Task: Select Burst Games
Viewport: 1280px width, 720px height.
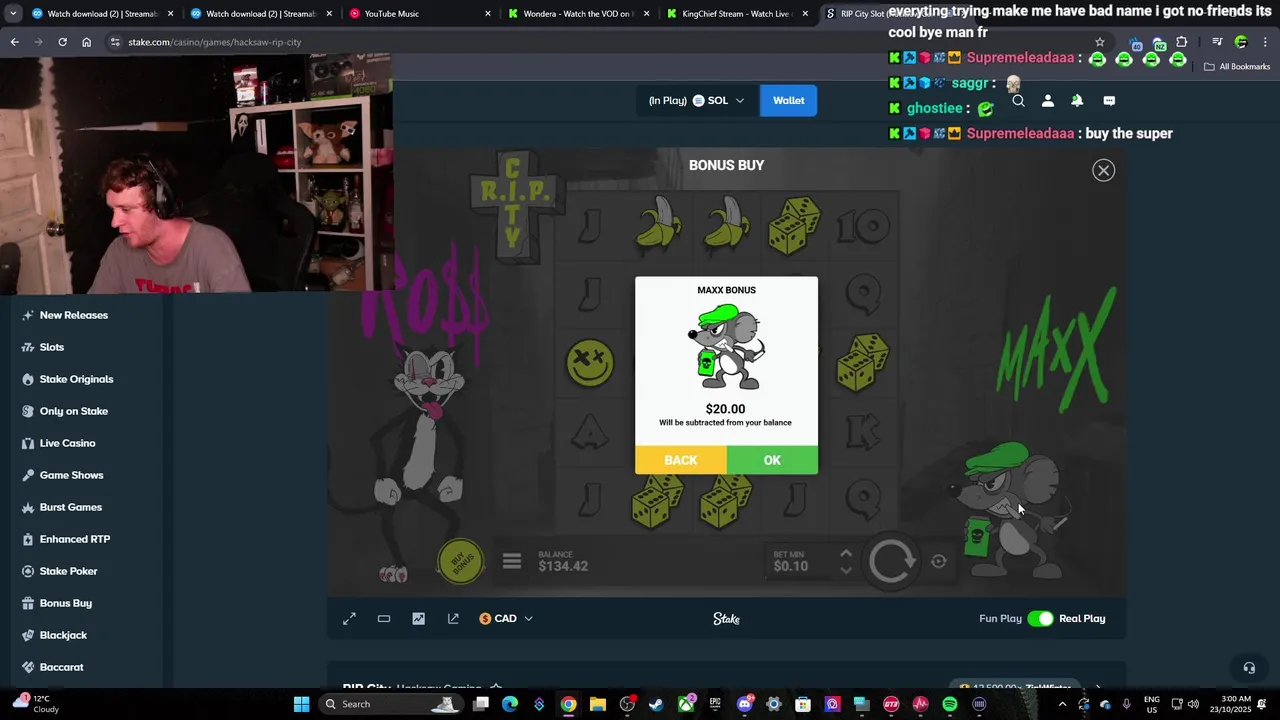Action: 71,507
